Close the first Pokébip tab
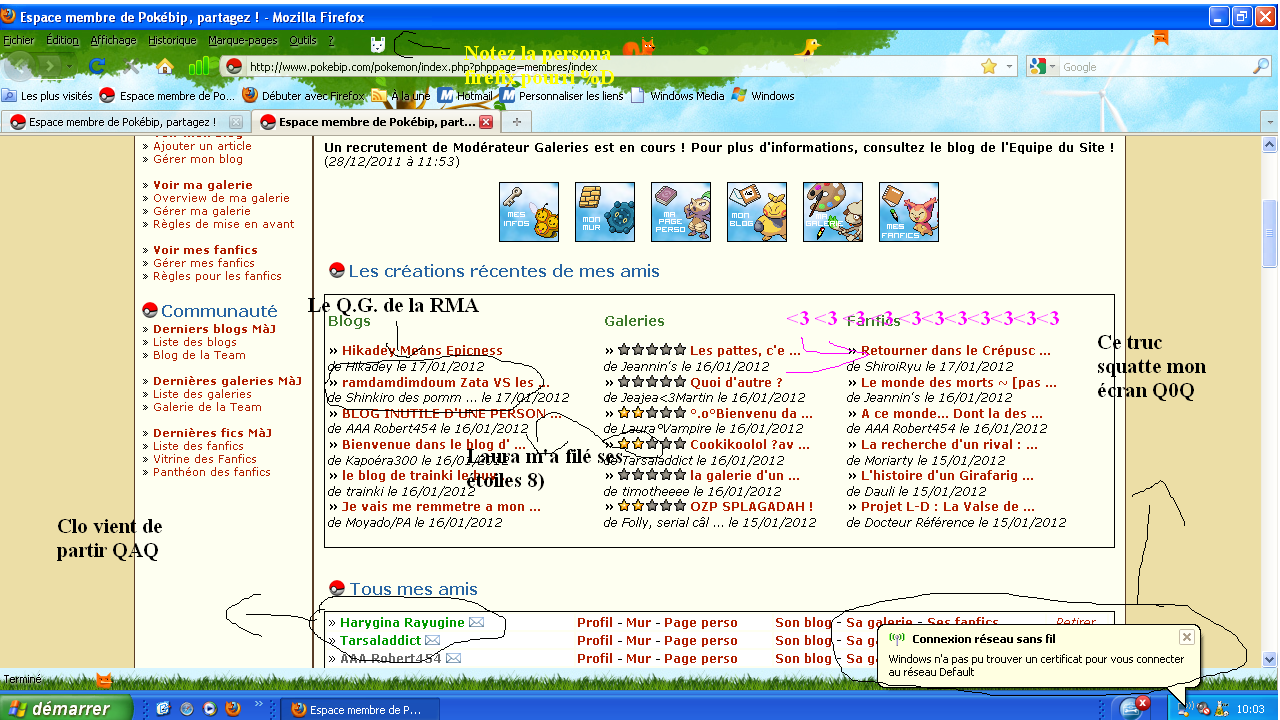 coord(236,122)
